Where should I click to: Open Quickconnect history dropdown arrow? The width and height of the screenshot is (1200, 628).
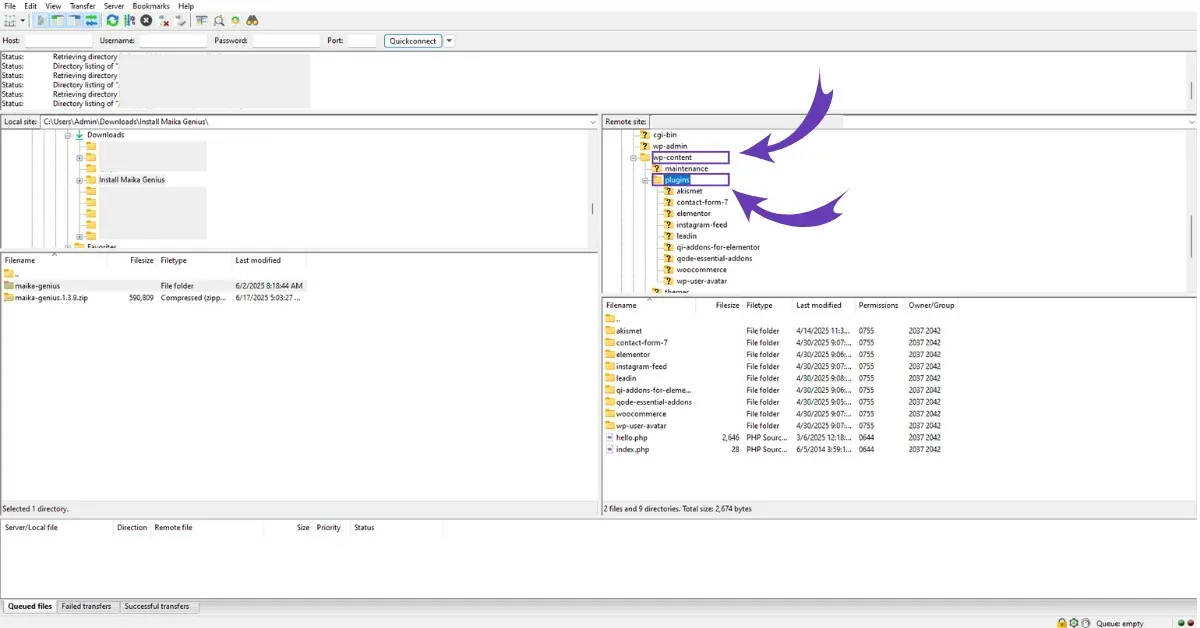click(x=449, y=41)
